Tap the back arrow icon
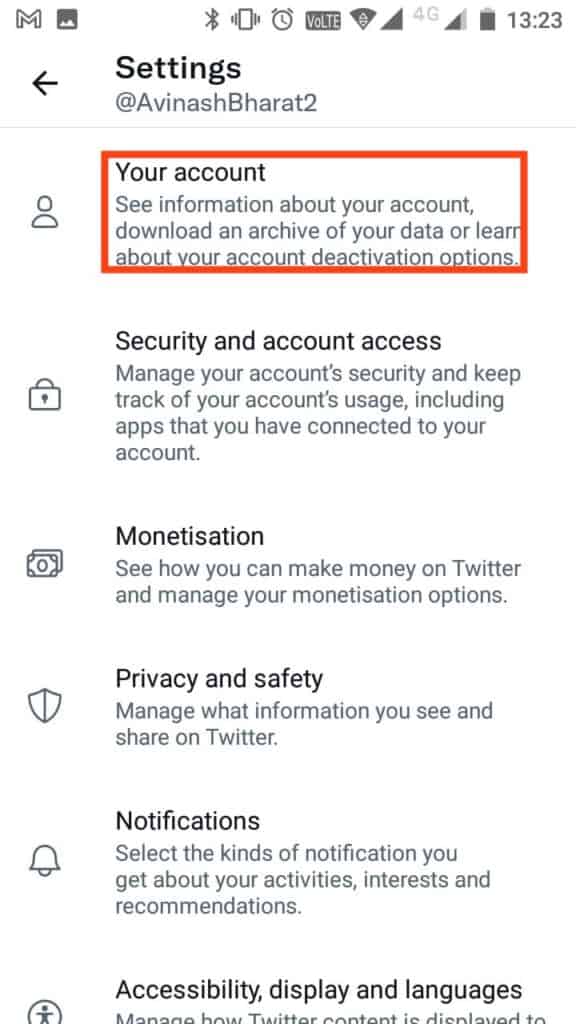576x1024 pixels. [45, 84]
